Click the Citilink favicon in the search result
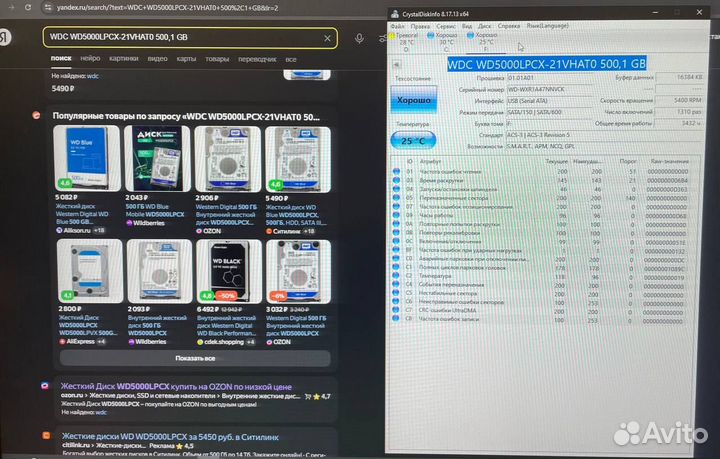The image size is (720, 459). (46, 436)
